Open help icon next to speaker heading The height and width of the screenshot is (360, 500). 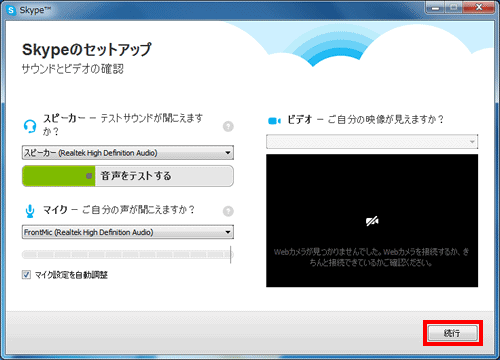[x=228, y=126]
